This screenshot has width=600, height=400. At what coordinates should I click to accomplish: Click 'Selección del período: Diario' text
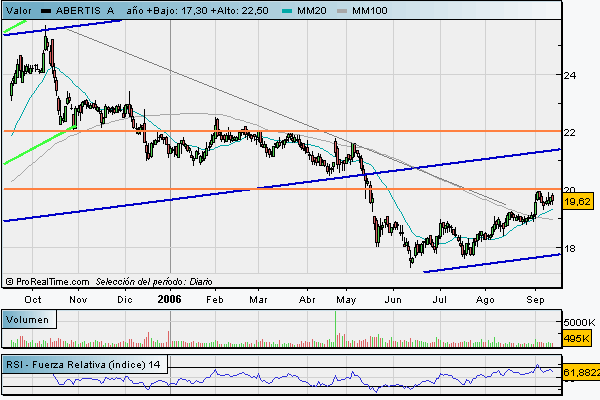[154, 282]
